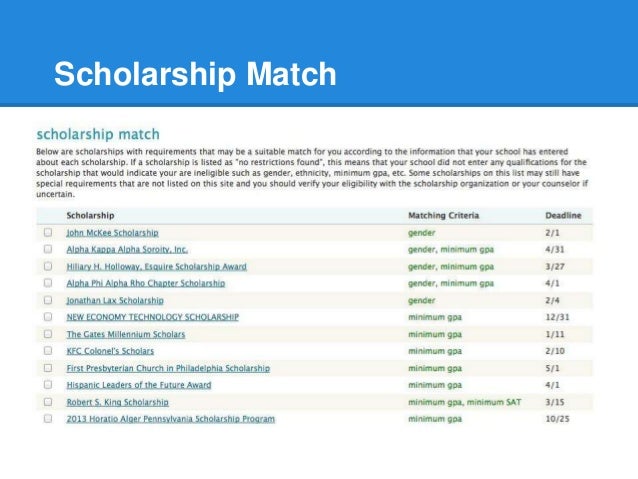Screen dimensions: 638x479
Task: Open NEW ECONOMY TECHNOLOGY SCHOLARSHIP link
Action: point(153,317)
